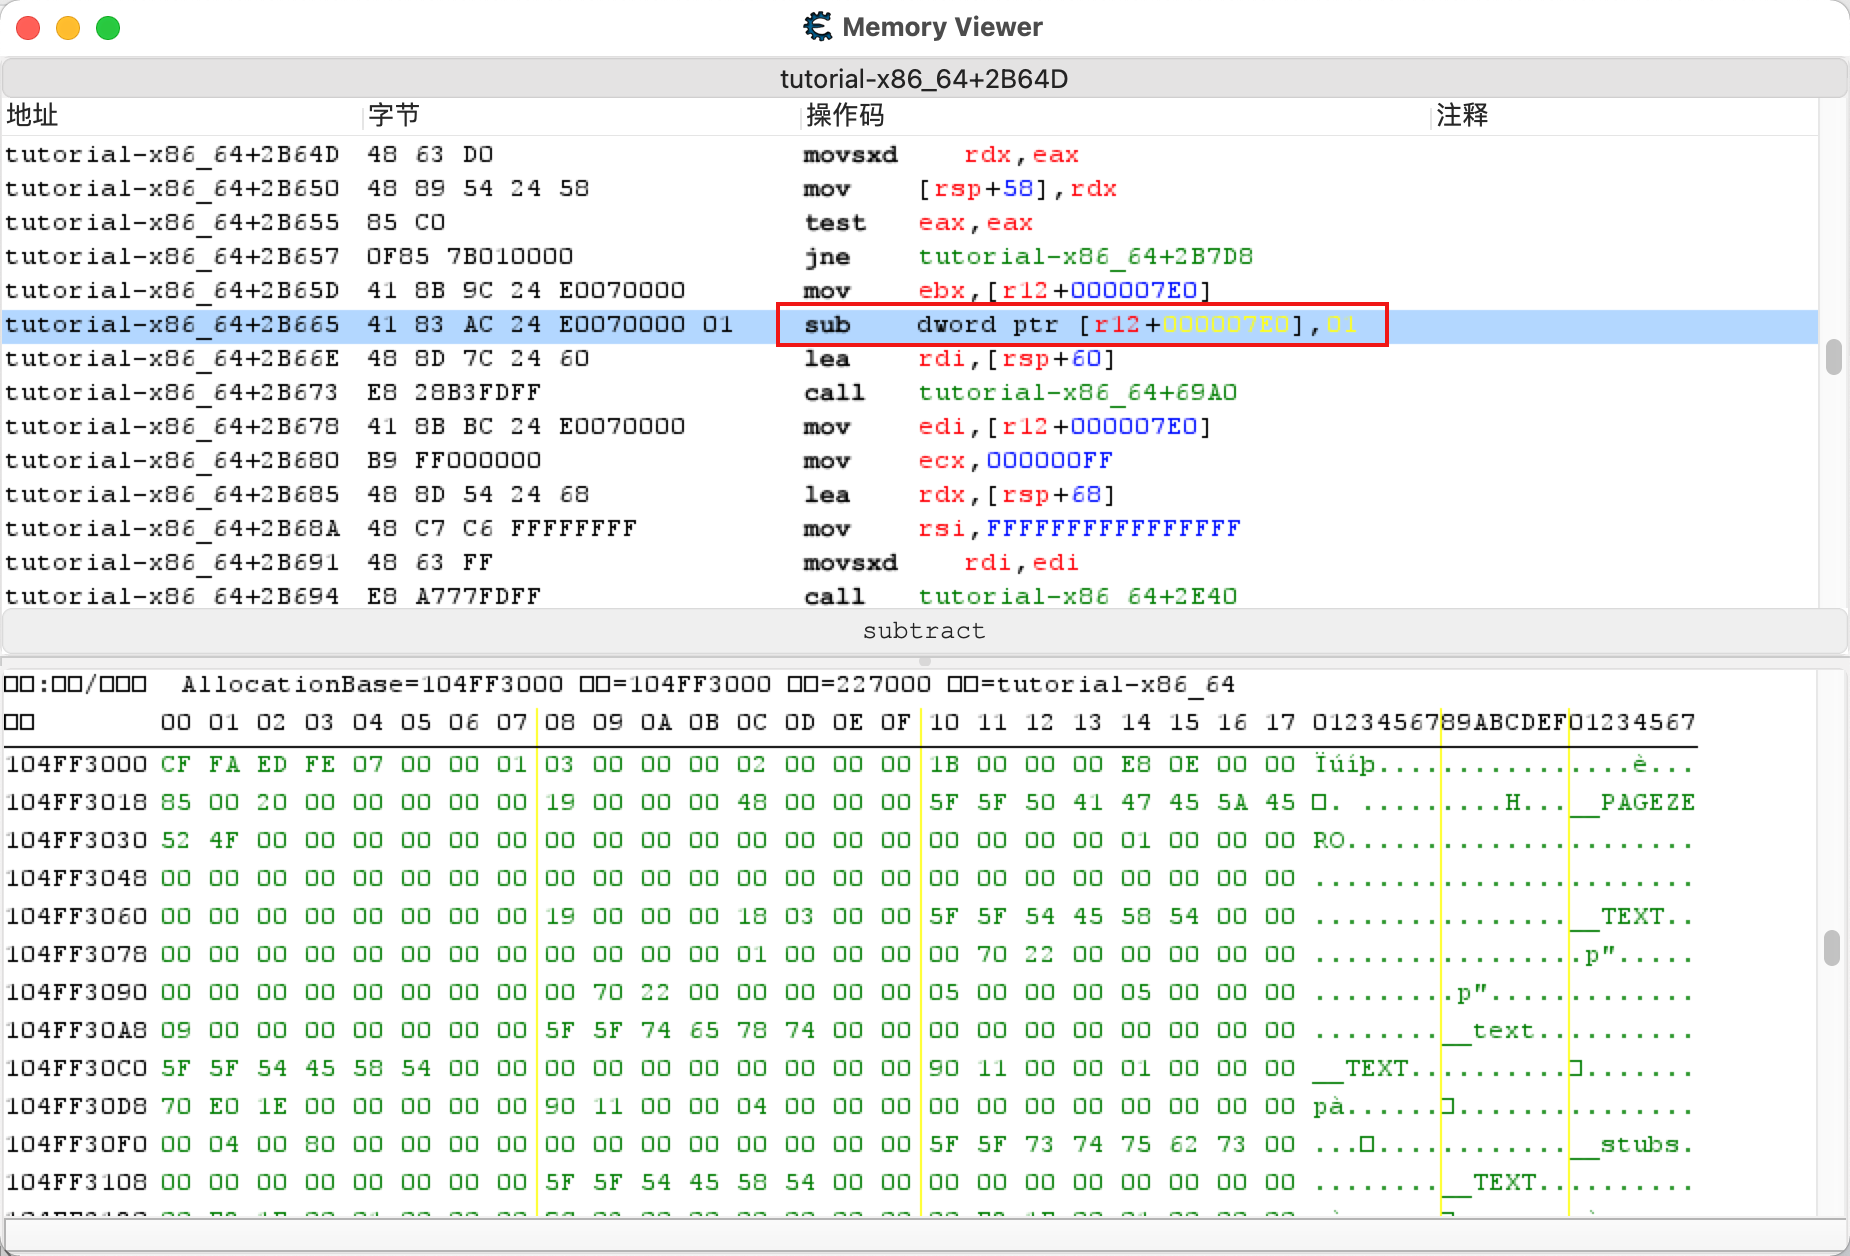Image resolution: width=1850 pixels, height=1256 pixels.
Task: Select the lea rdi,[rsp+60] instruction row
Action: 910,359
